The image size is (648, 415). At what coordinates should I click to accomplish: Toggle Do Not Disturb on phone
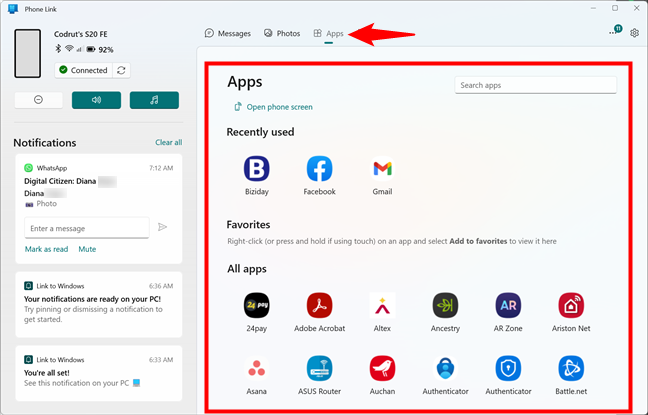(x=38, y=100)
